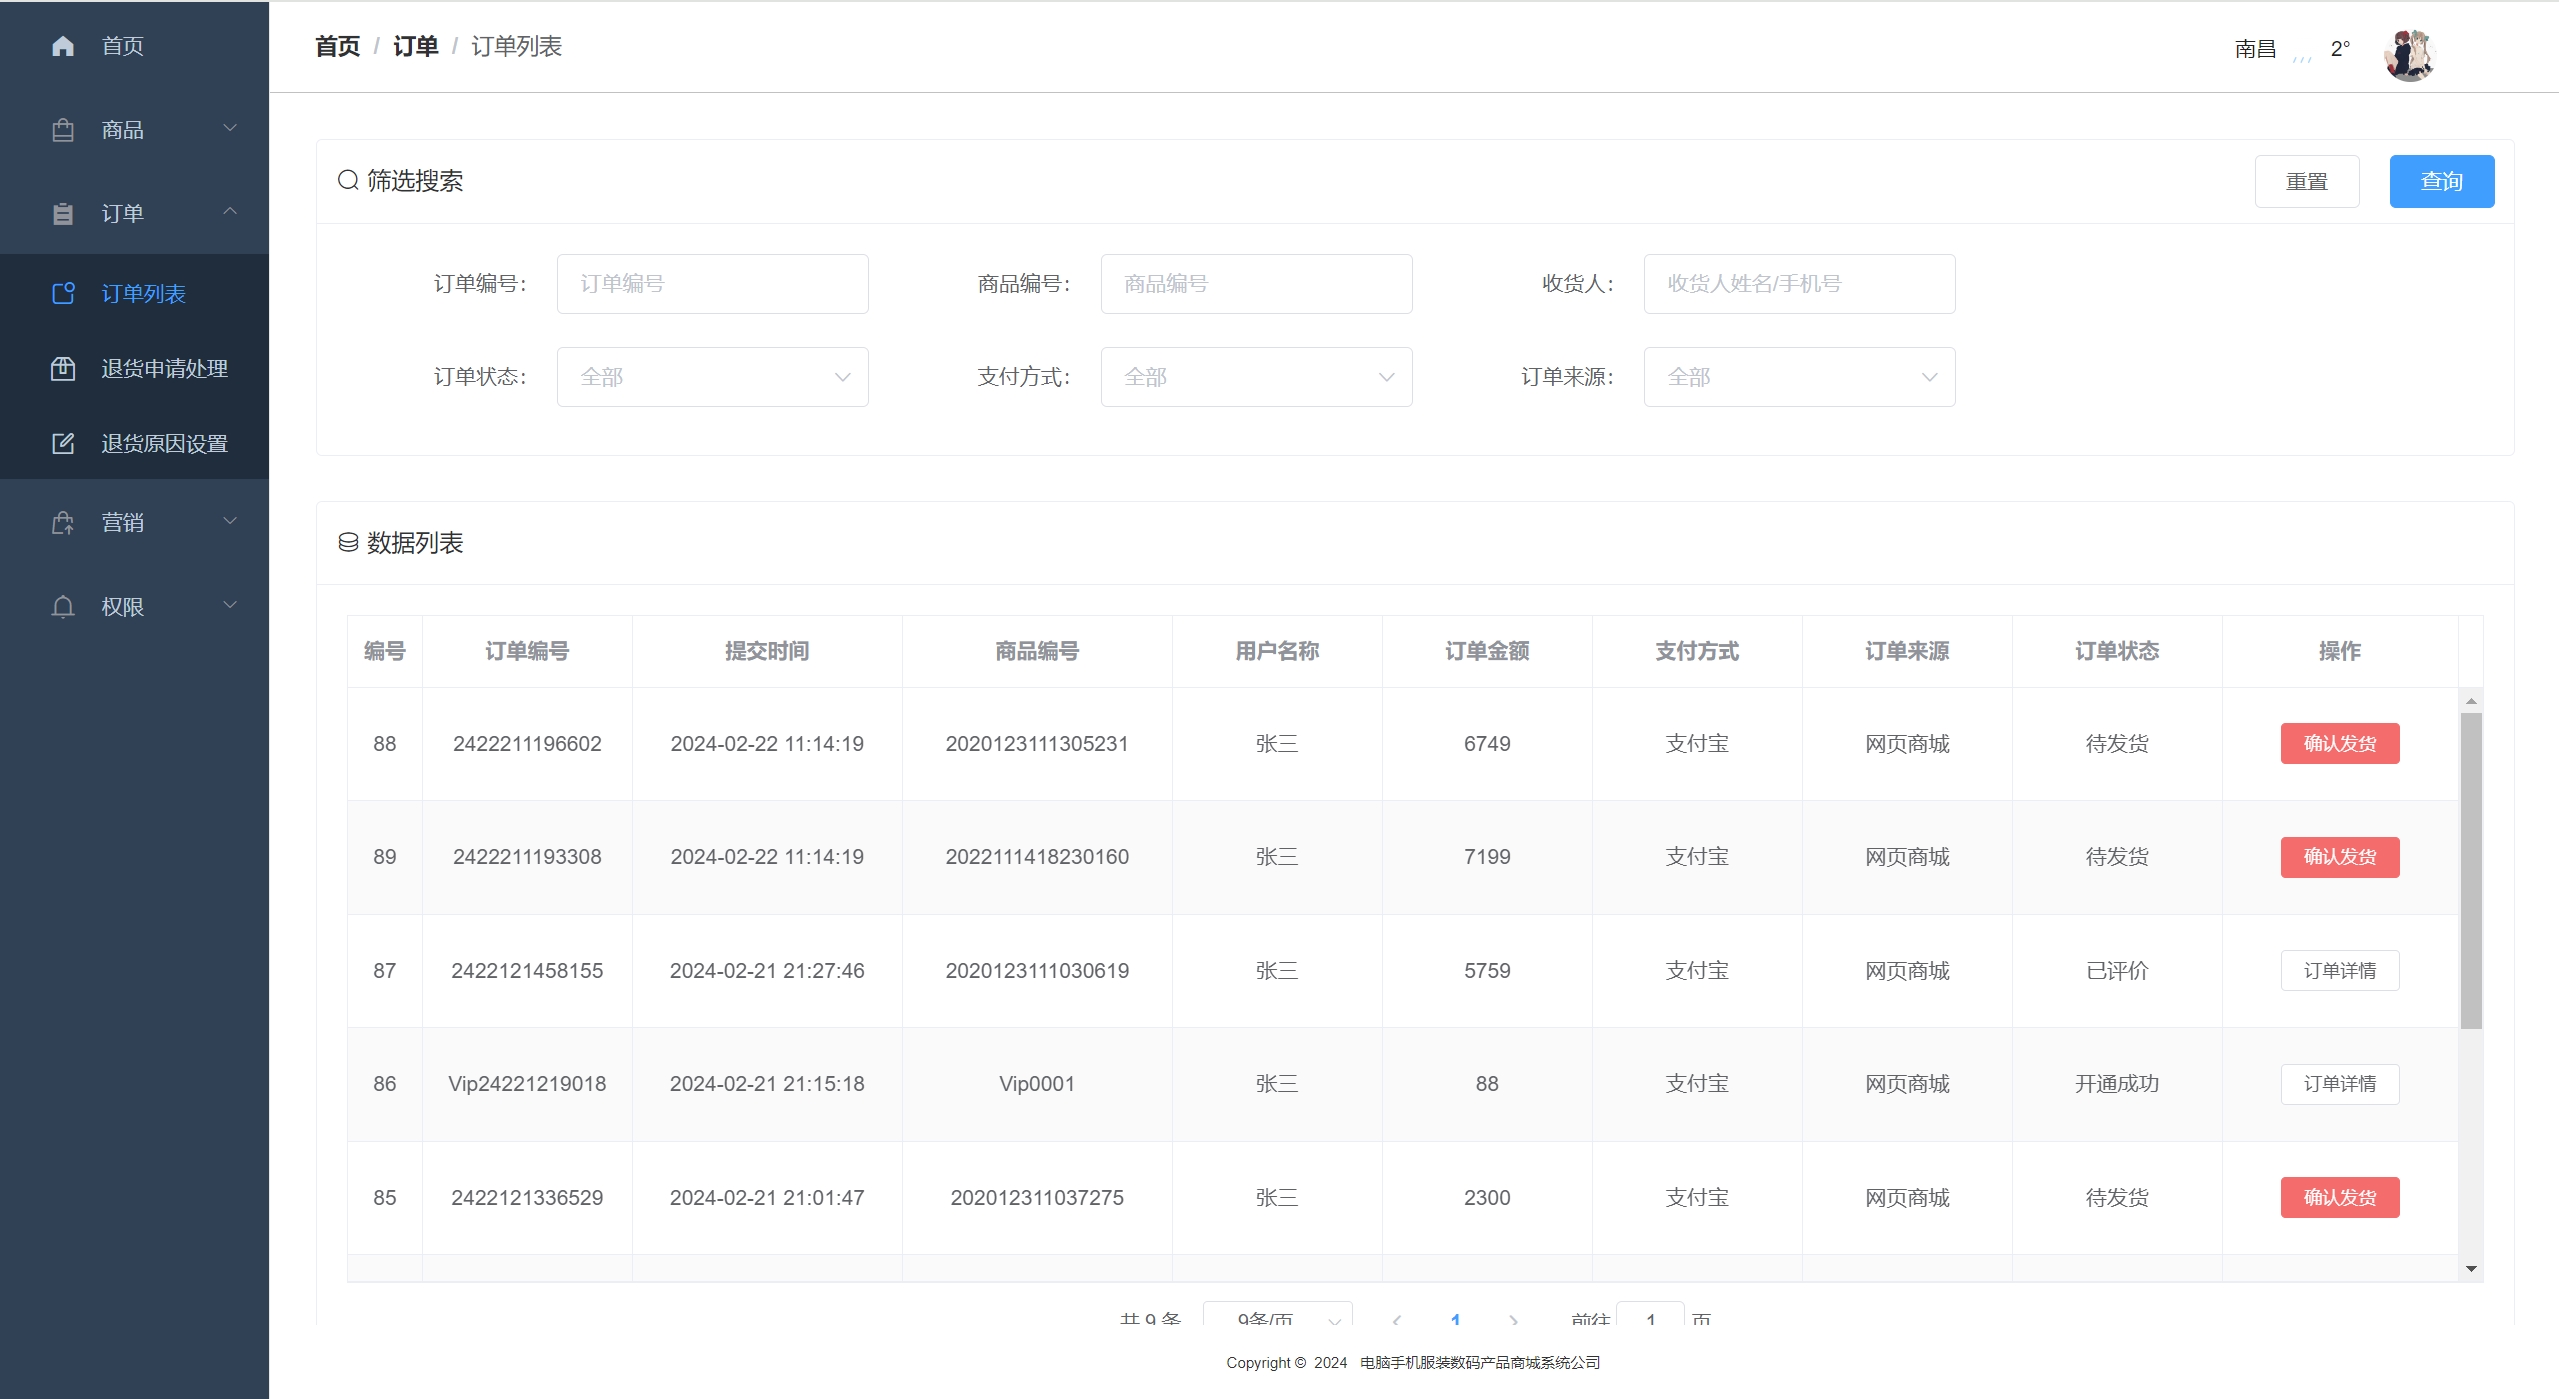The height and width of the screenshot is (1399, 2559).
Task: Focus the 收货人 search input field
Action: coord(1799,284)
